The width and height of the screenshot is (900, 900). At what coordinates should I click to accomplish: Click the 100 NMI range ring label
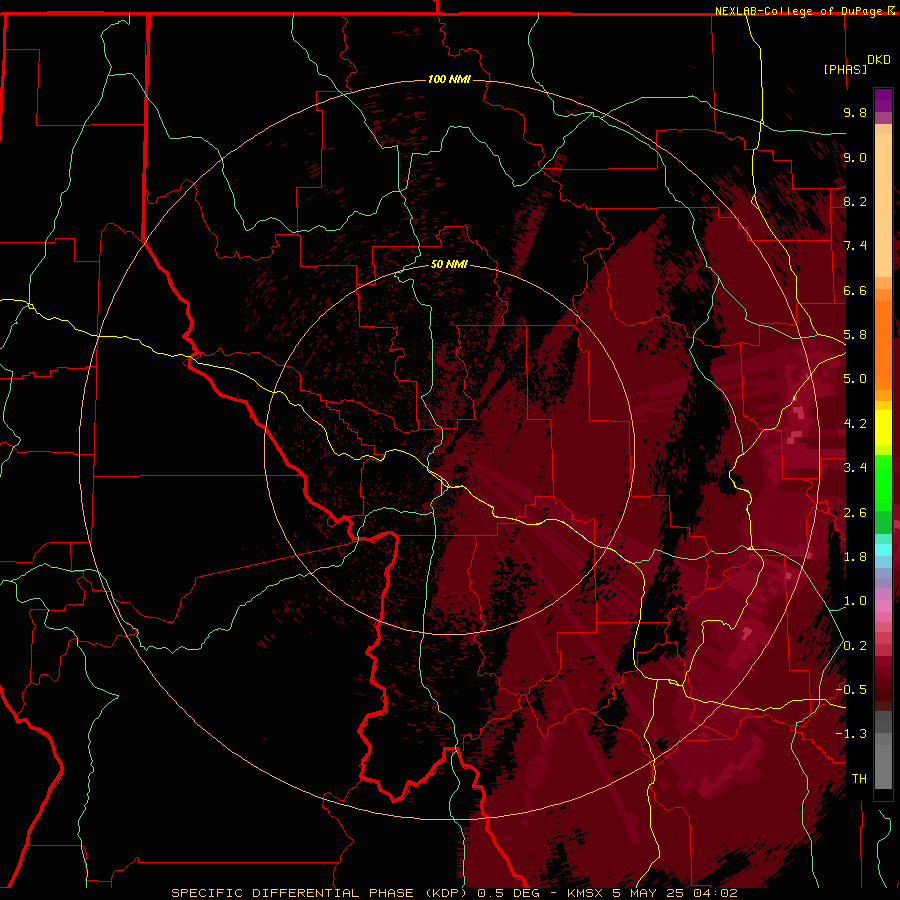[449, 79]
